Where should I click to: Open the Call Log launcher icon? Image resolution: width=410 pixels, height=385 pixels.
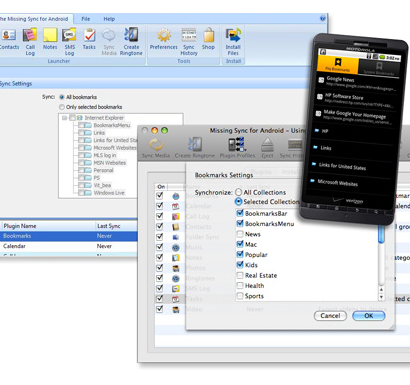pyautogui.click(x=30, y=42)
